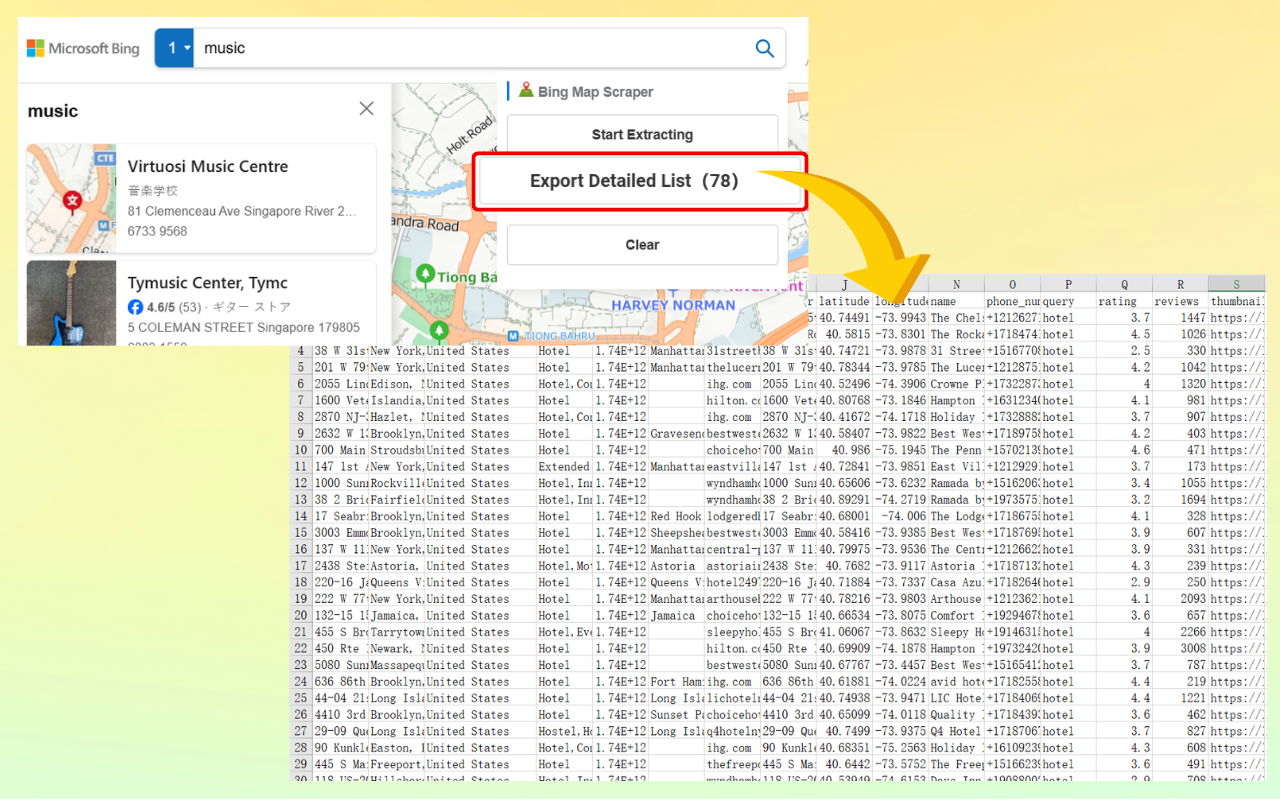Click the Virtuosi Music Centre map thumbnail
The width and height of the screenshot is (1280, 800).
(71, 198)
